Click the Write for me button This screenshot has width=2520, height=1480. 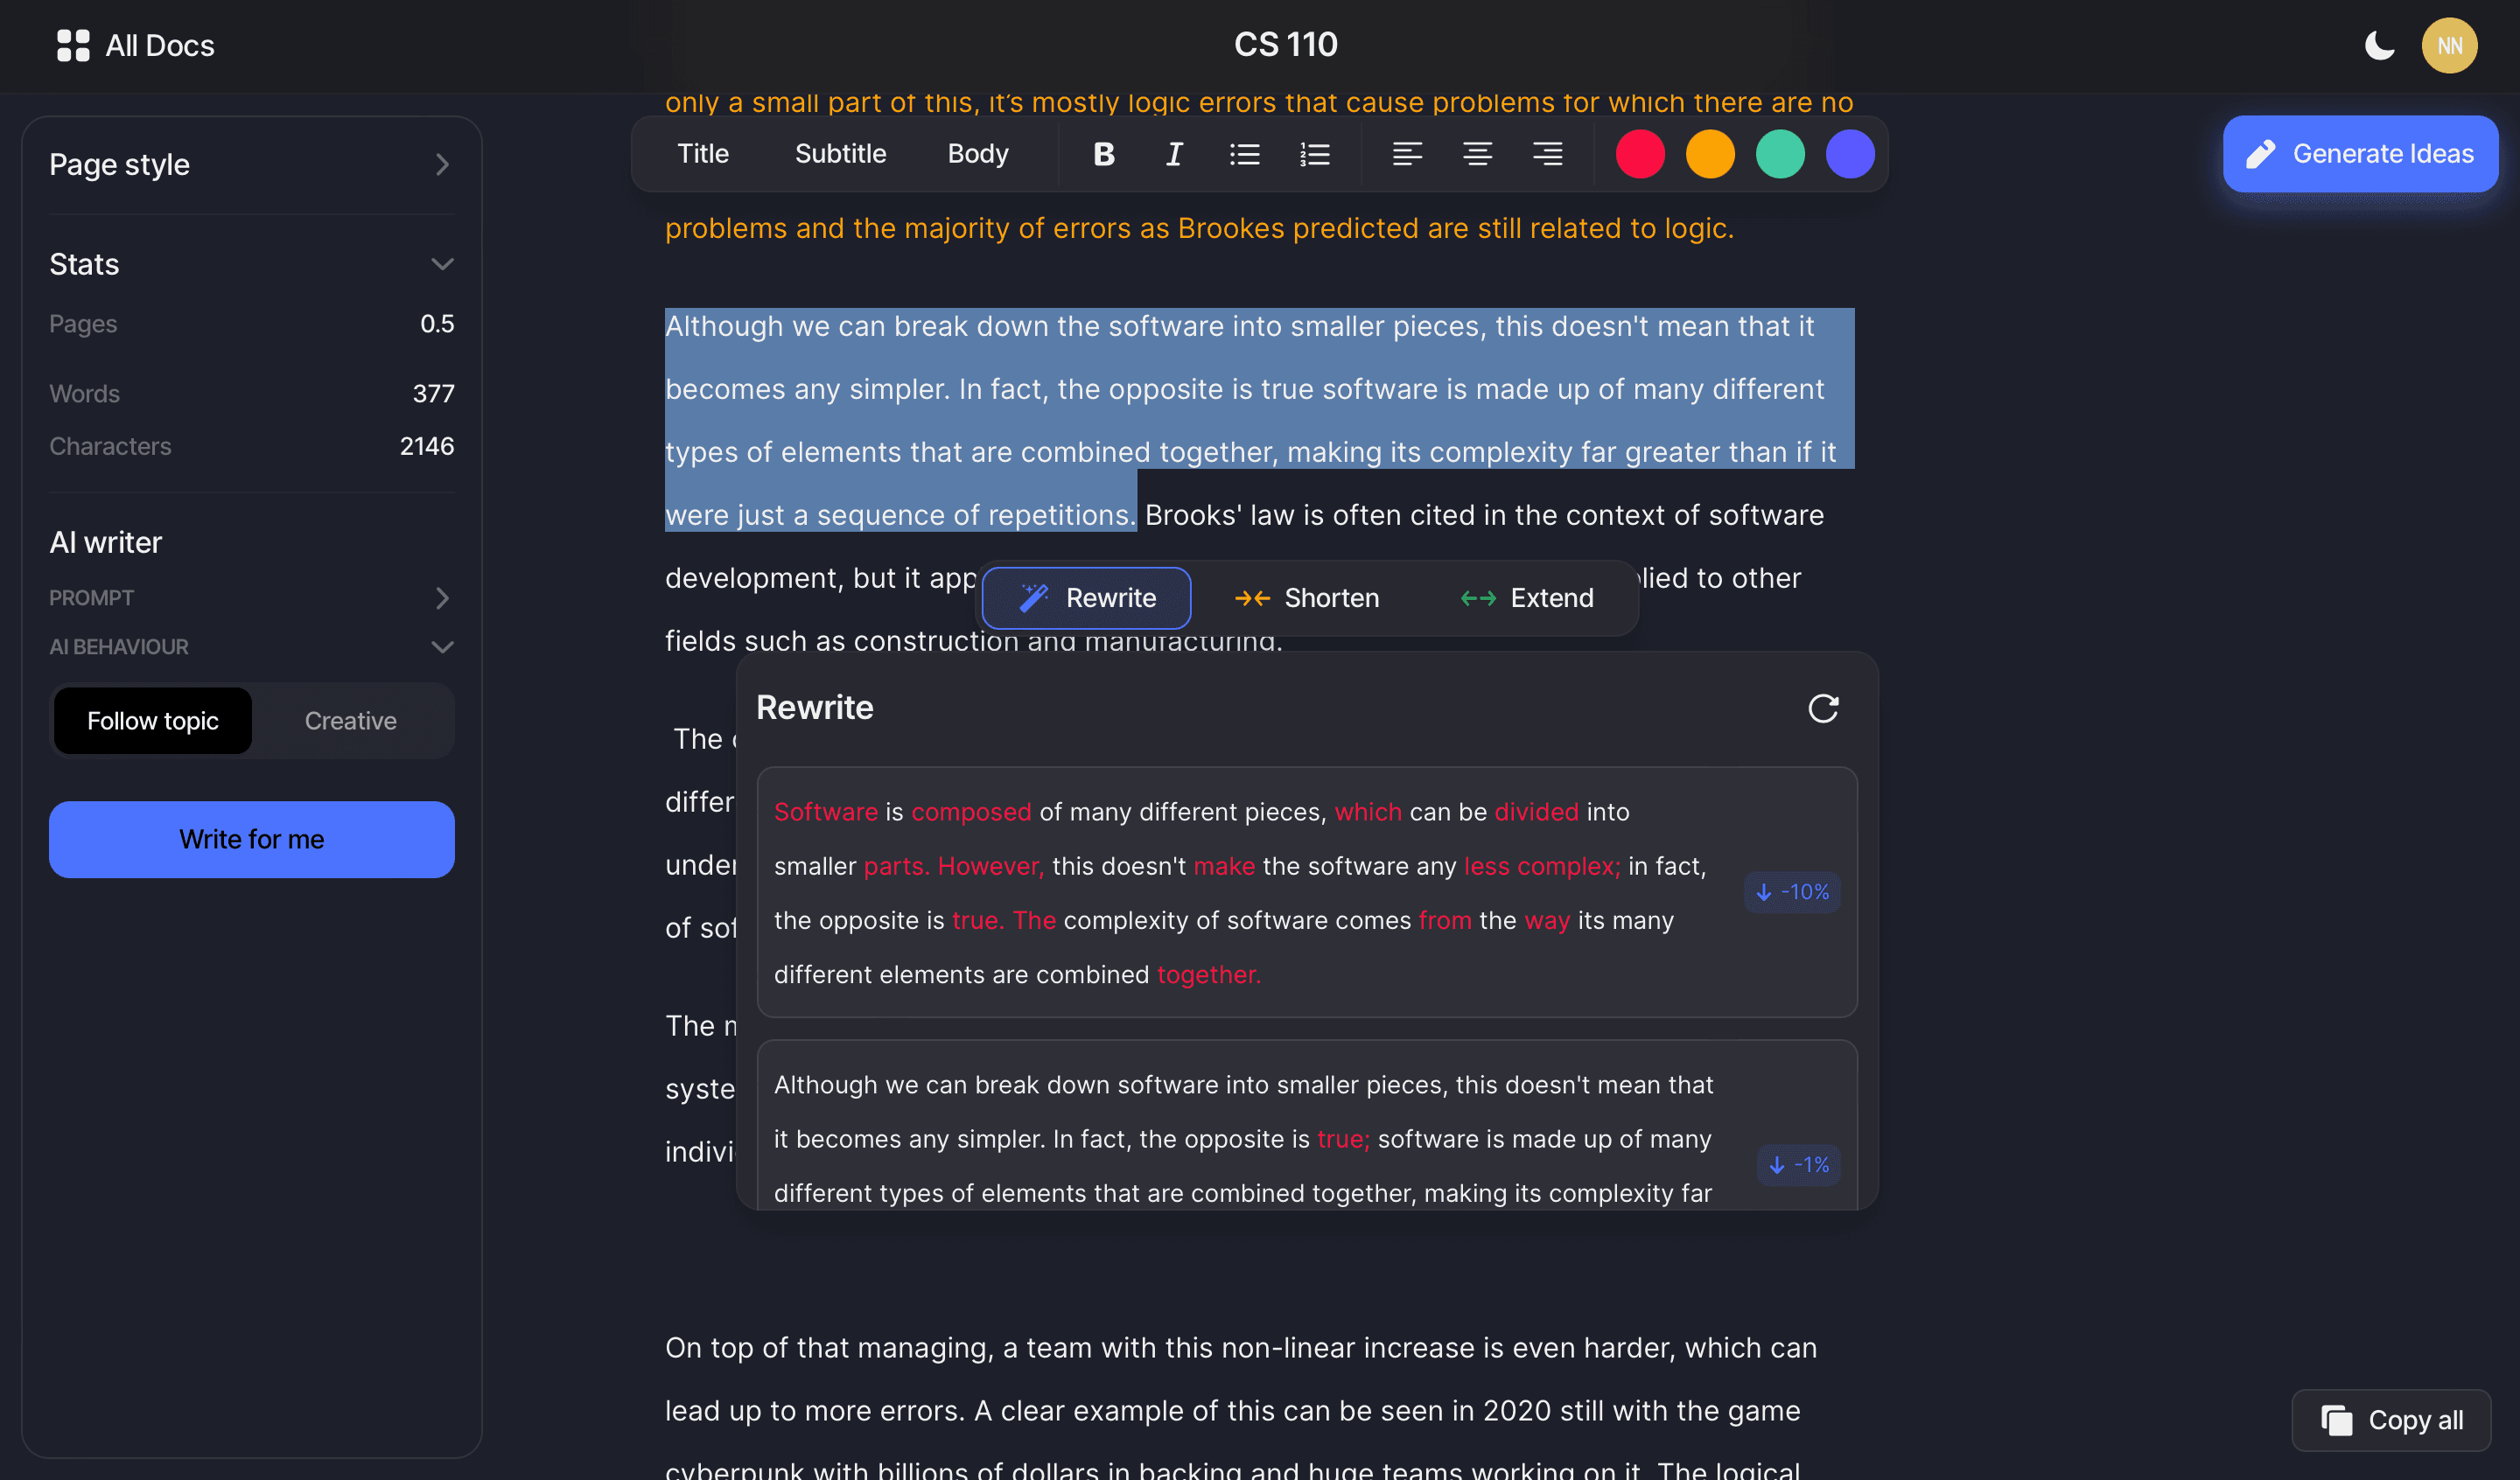coord(252,837)
